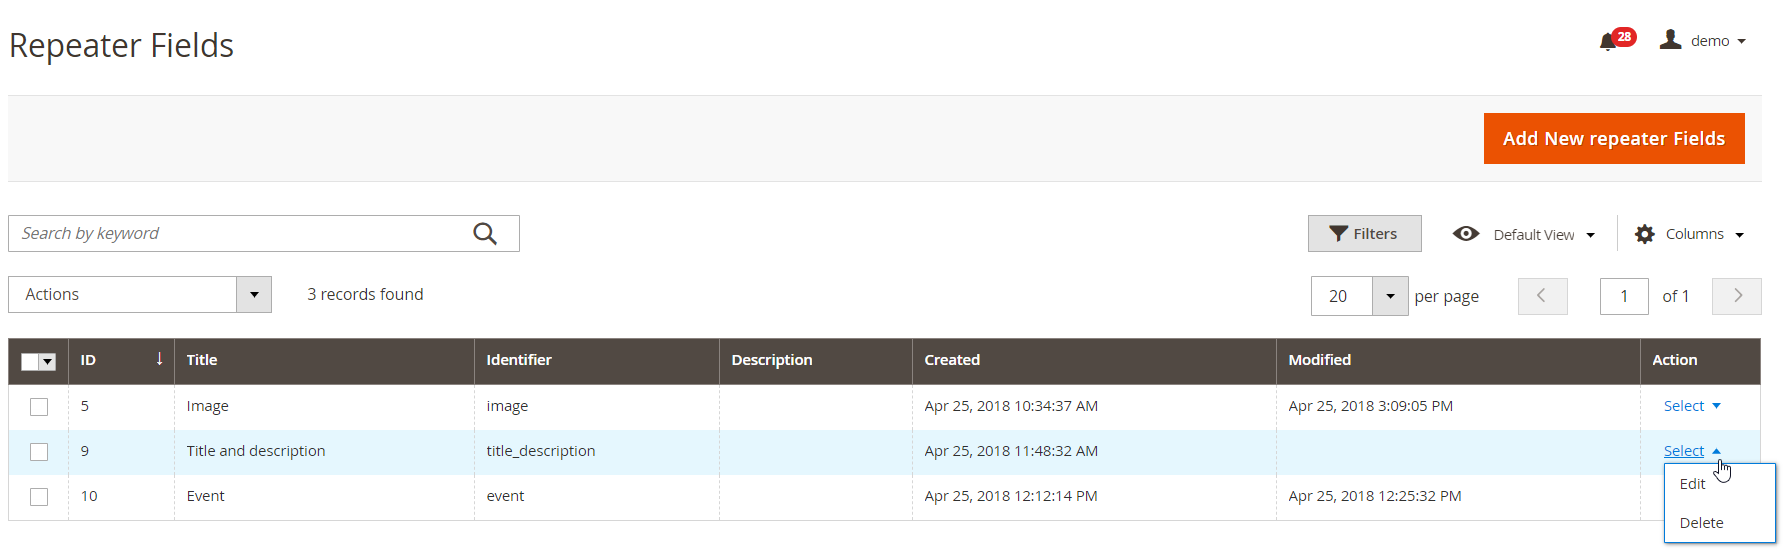Open the notifications bell icon

(x=1608, y=41)
